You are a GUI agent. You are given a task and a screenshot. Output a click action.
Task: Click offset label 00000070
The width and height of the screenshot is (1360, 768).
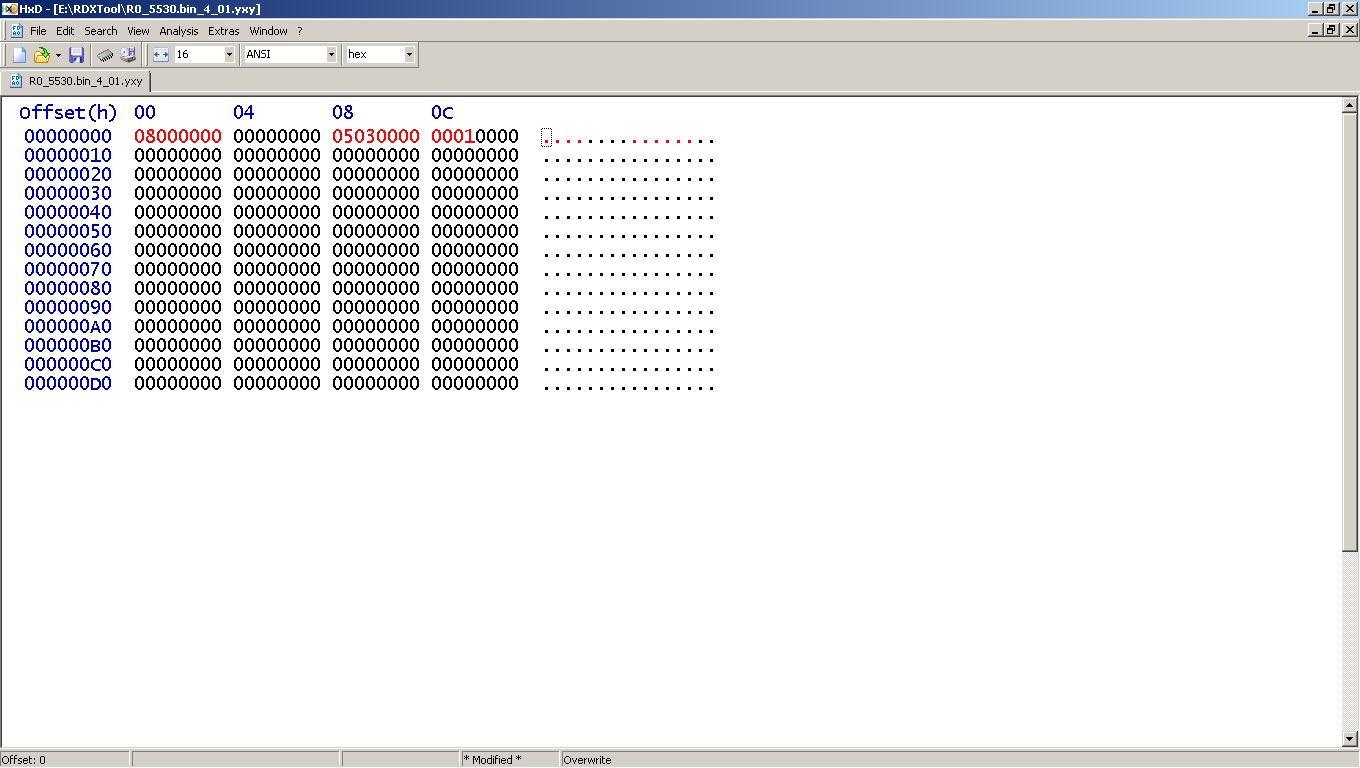pyautogui.click(x=68, y=269)
